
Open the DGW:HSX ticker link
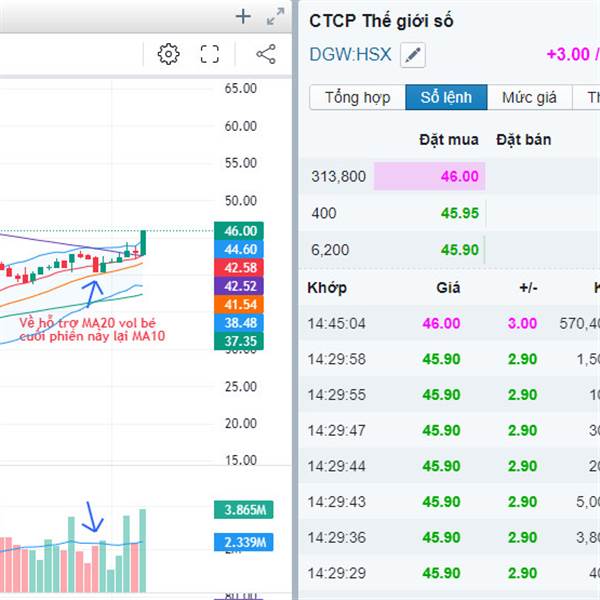click(x=350, y=54)
